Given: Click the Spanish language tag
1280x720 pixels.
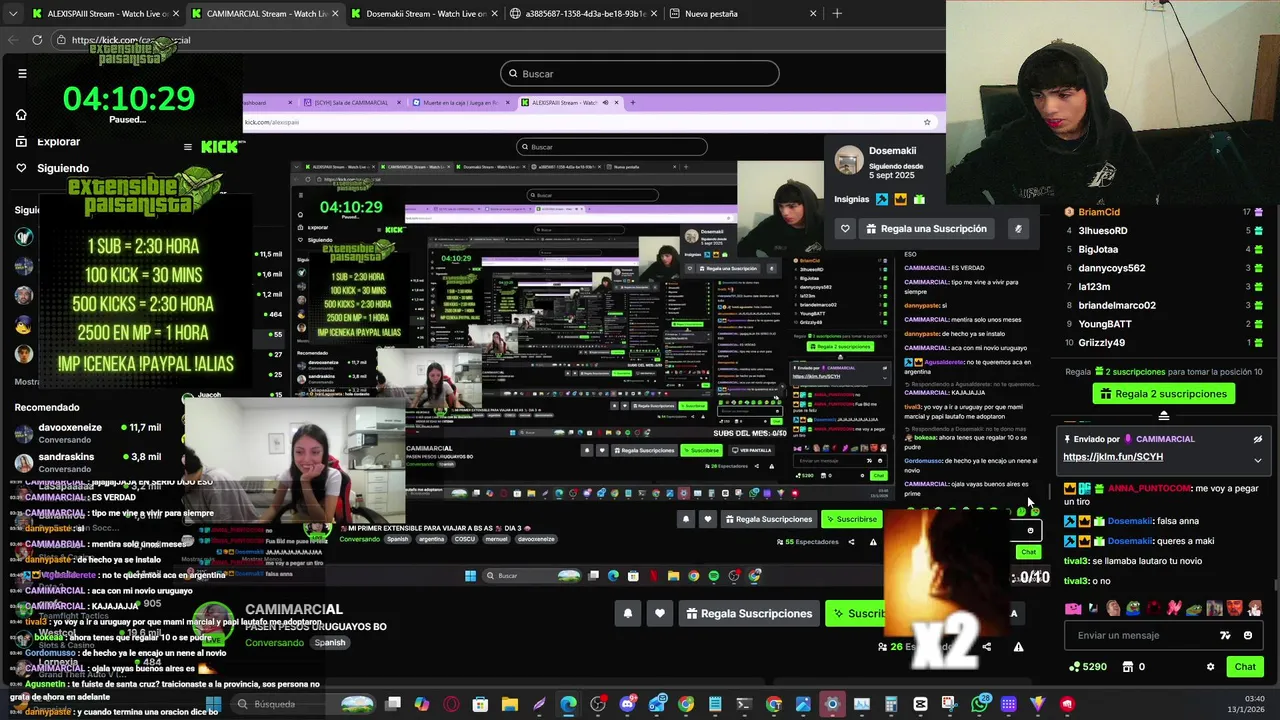Looking at the screenshot, I should click(x=329, y=643).
